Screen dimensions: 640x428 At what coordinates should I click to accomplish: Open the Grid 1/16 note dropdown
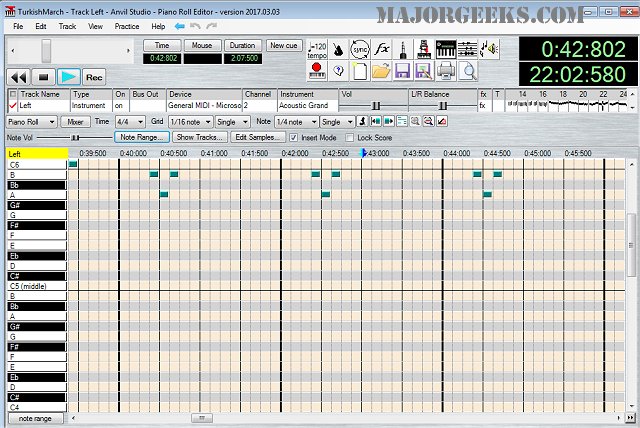(x=190, y=122)
